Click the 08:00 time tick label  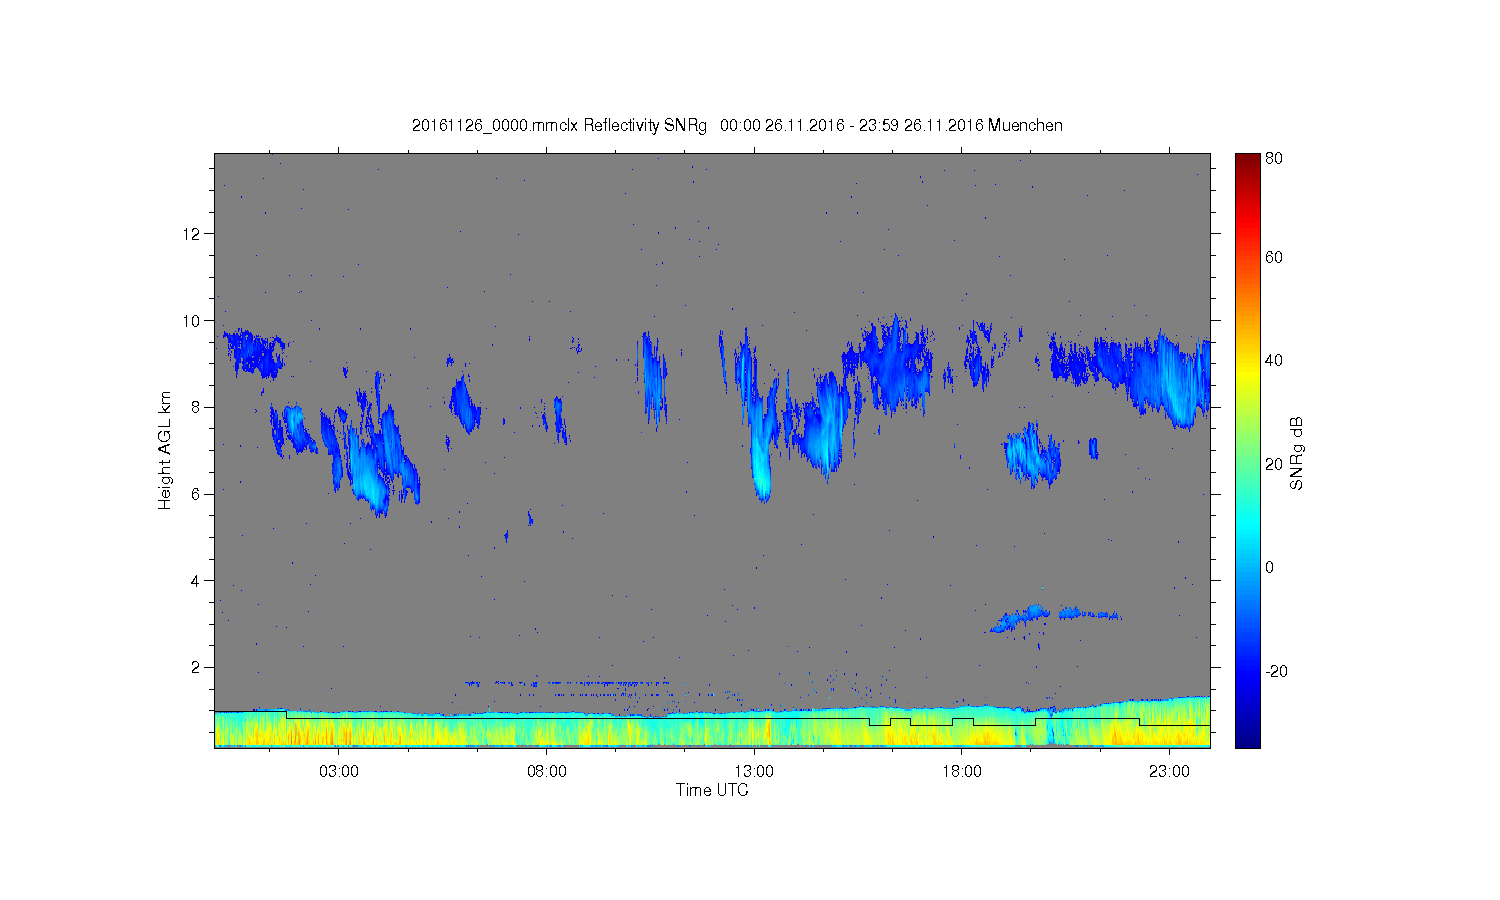point(547,772)
